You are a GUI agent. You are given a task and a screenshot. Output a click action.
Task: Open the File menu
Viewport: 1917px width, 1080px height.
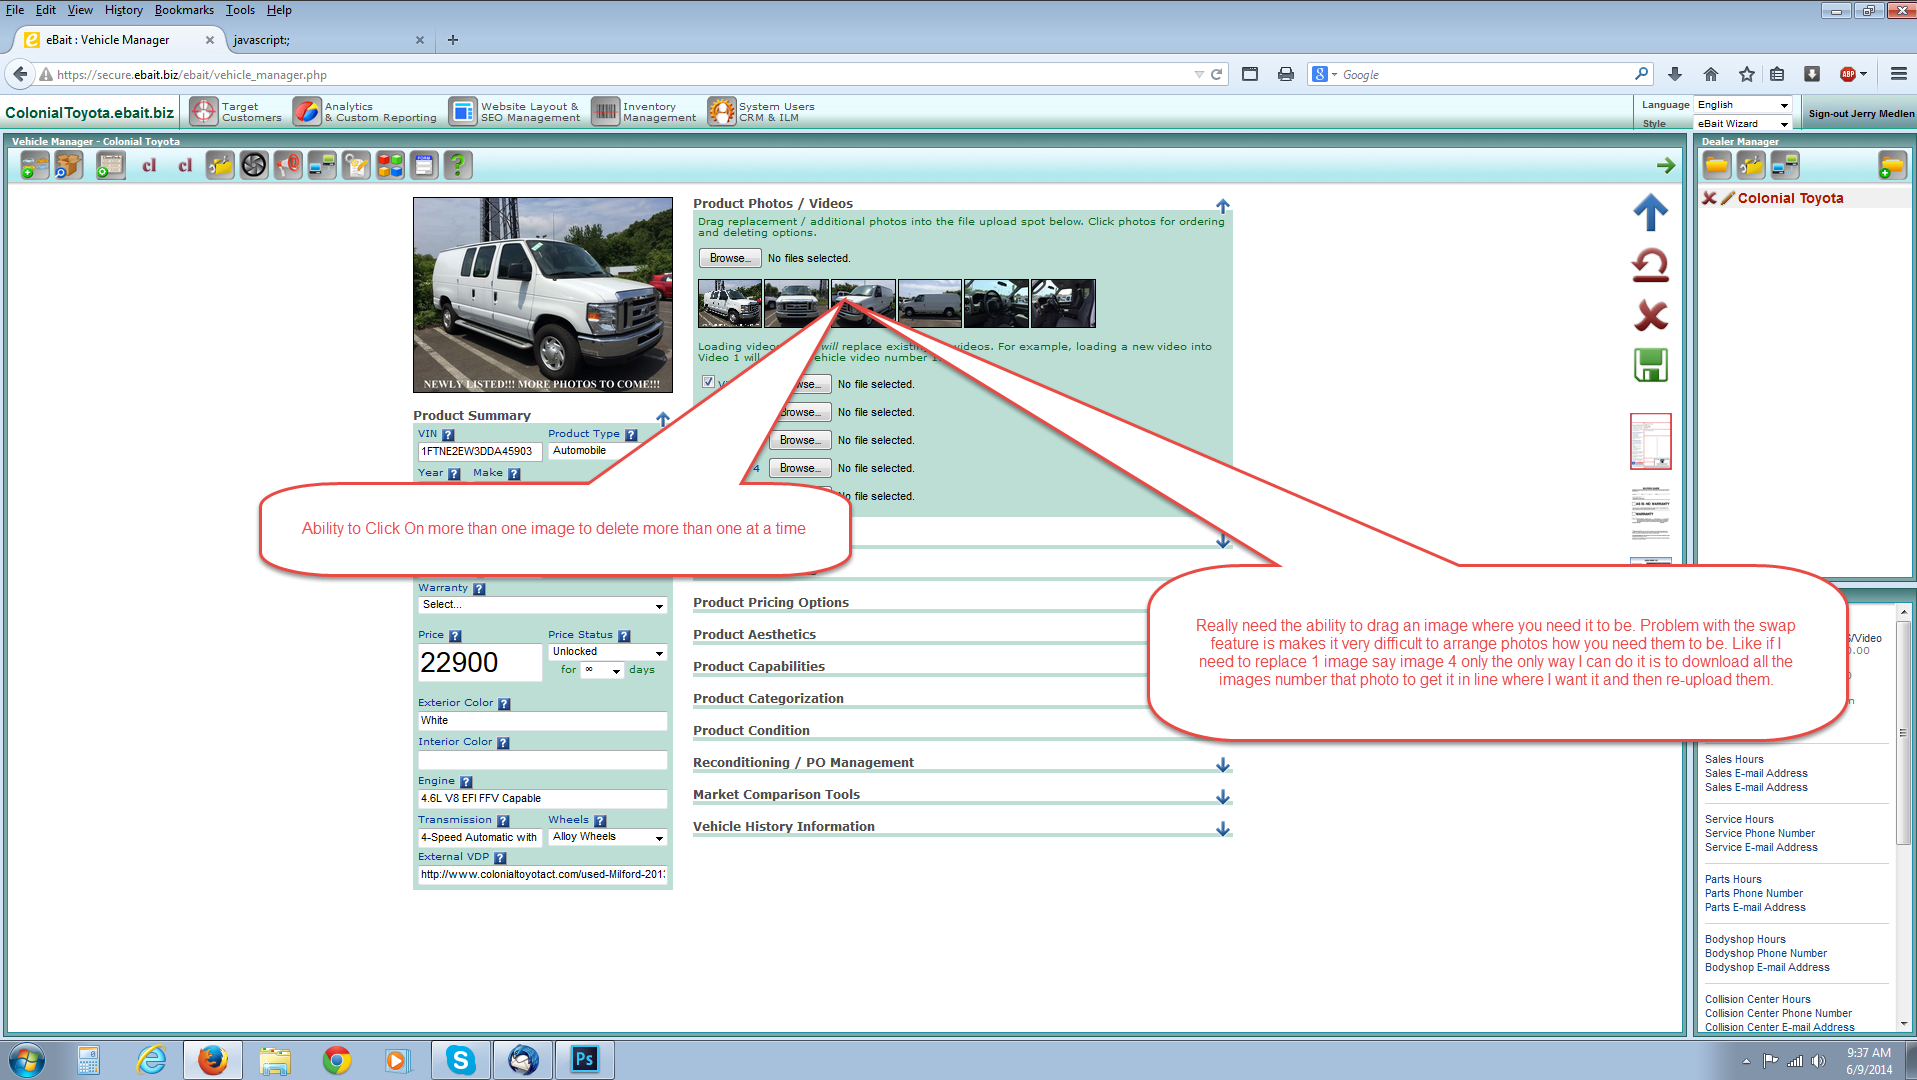pyautogui.click(x=15, y=10)
